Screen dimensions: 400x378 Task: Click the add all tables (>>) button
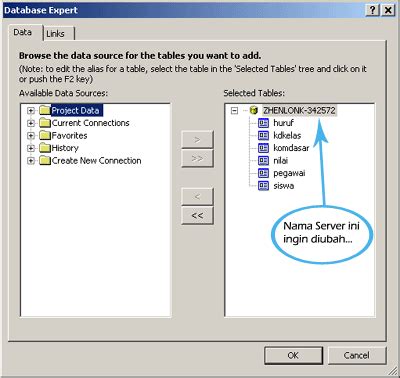coord(197,158)
